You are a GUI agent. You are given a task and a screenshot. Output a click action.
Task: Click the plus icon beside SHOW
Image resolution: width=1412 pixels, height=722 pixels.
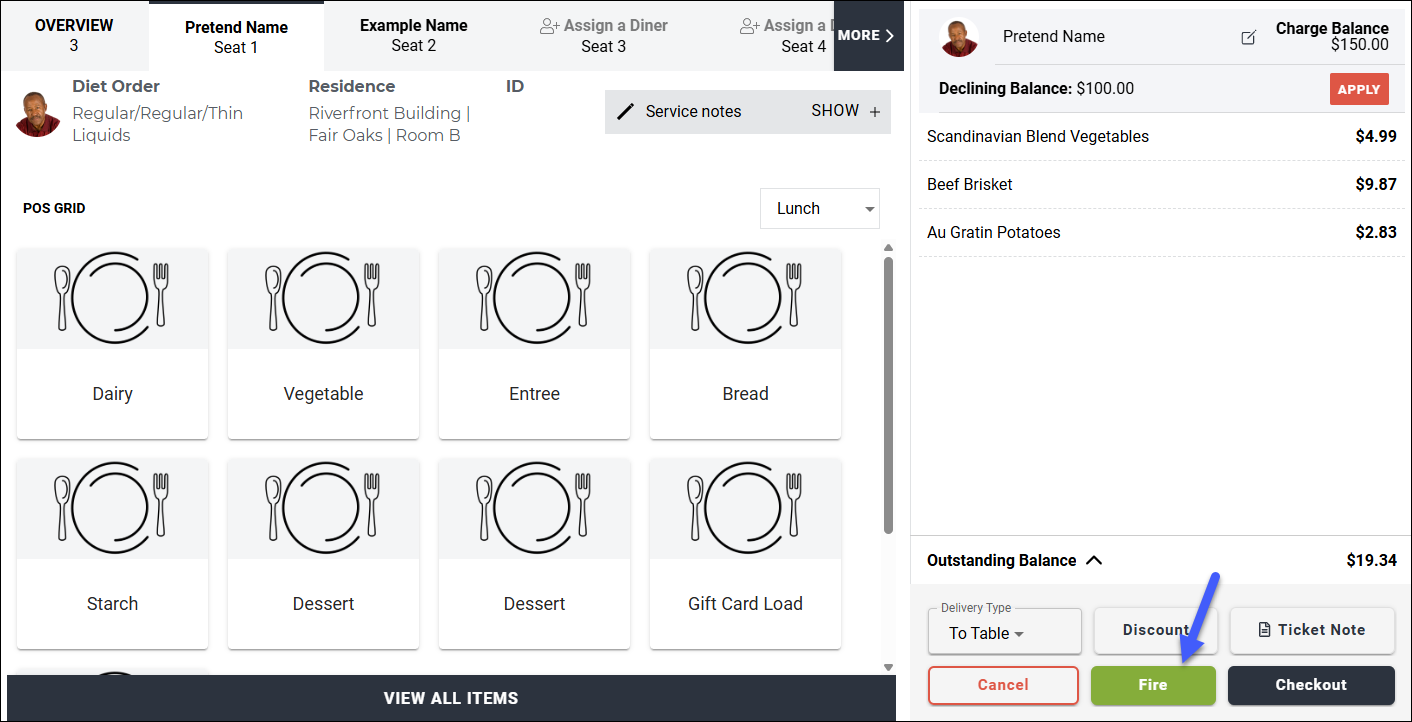tap(875, 112)
